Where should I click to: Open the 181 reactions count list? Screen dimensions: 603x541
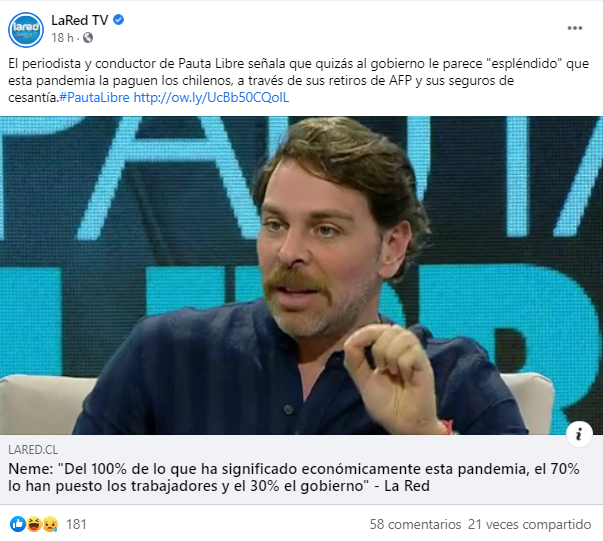click(x=76, y=524)
